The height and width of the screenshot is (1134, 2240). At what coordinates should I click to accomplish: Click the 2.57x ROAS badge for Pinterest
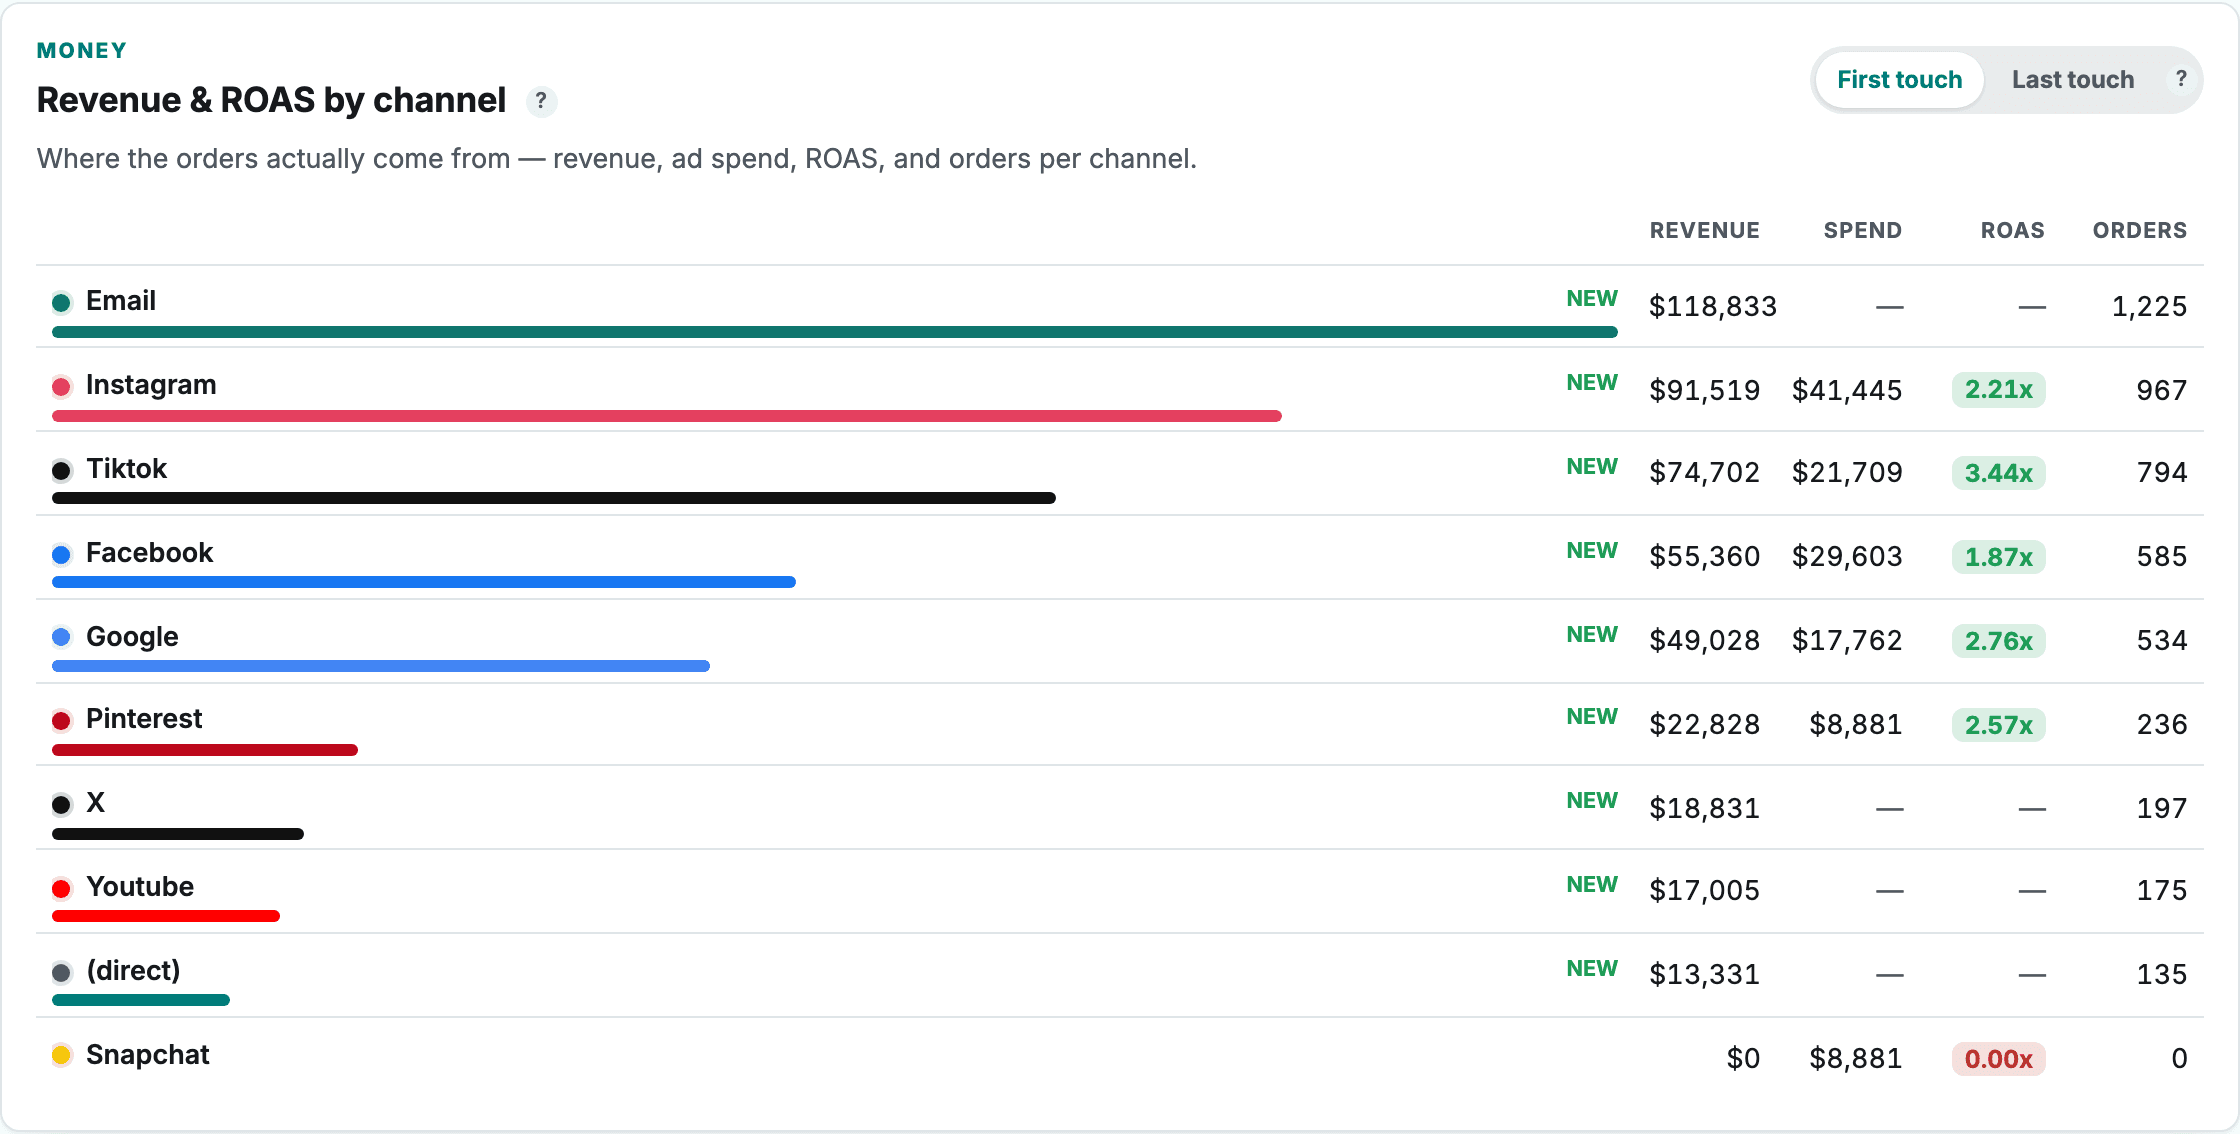point(1998,725)
